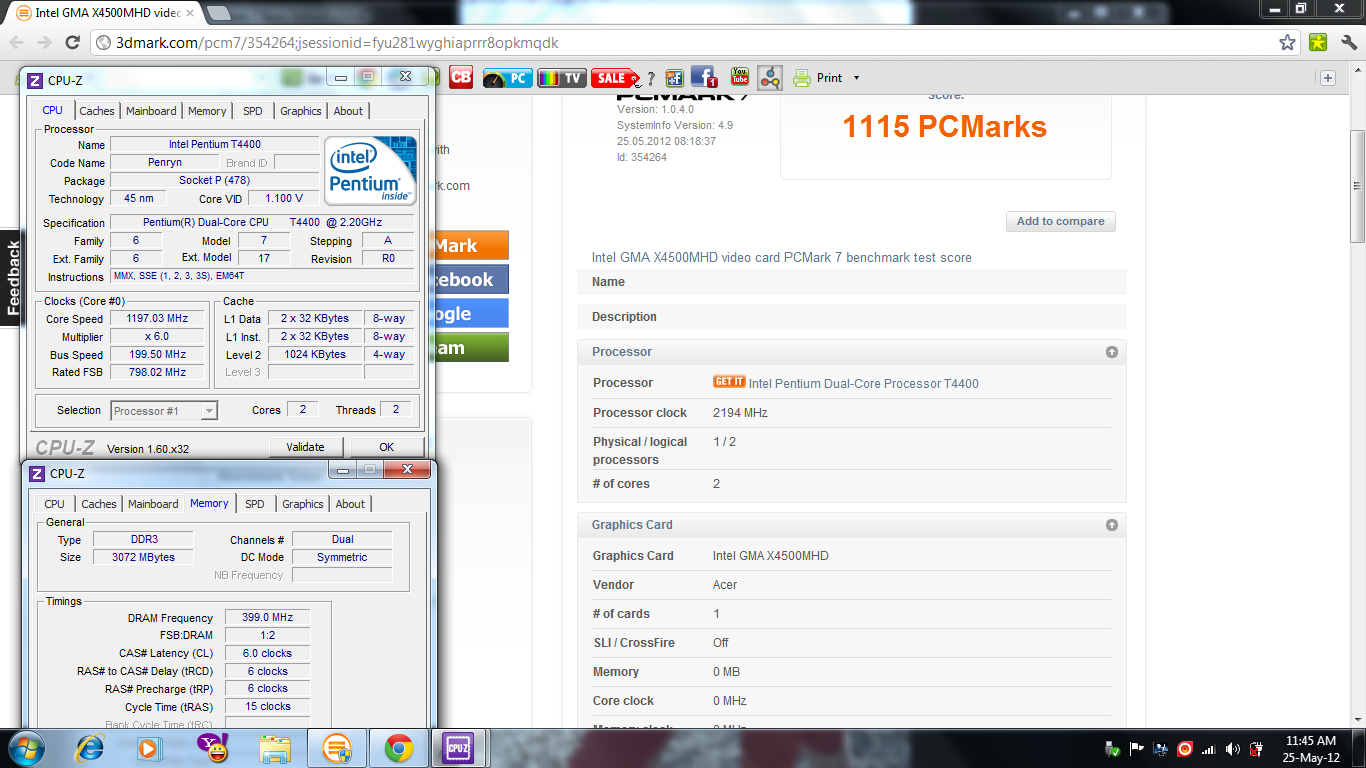Click the CPU-Z taskbar icon
The width and height of the screenshot is (1366, 768).
pos(459,748)
